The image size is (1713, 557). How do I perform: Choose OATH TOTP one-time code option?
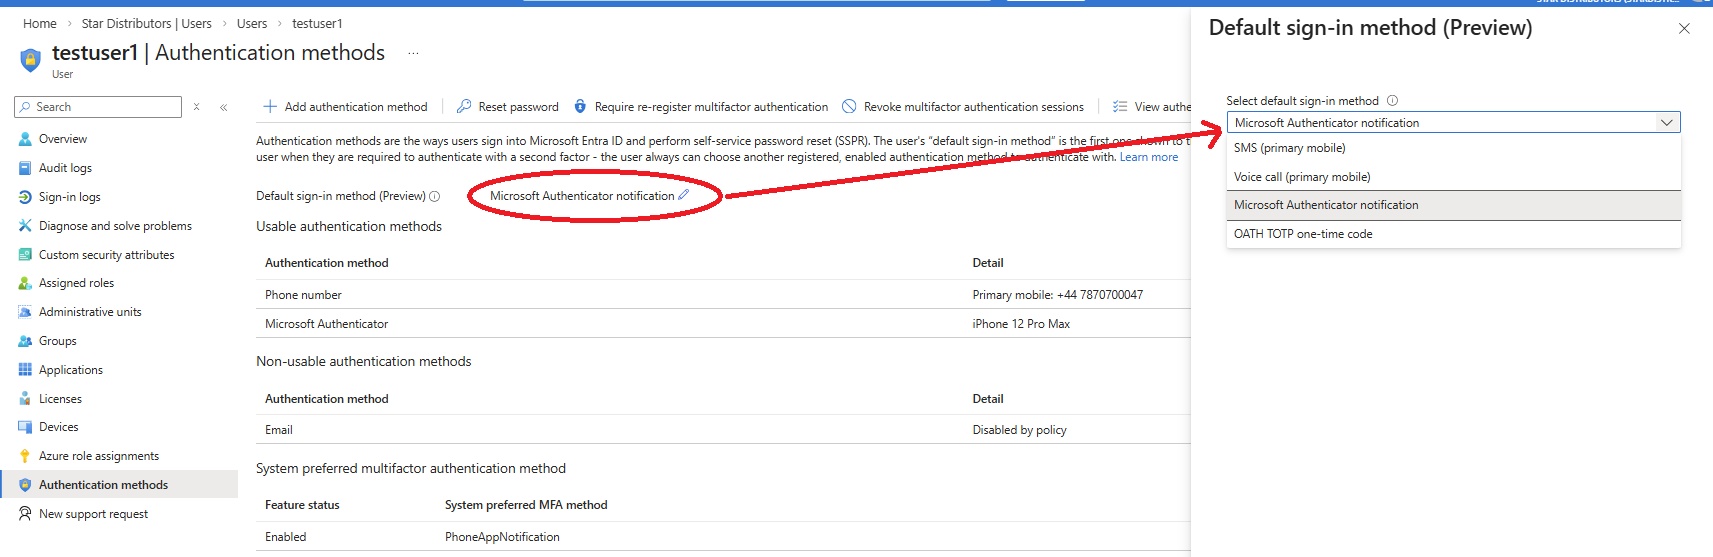1302,234
